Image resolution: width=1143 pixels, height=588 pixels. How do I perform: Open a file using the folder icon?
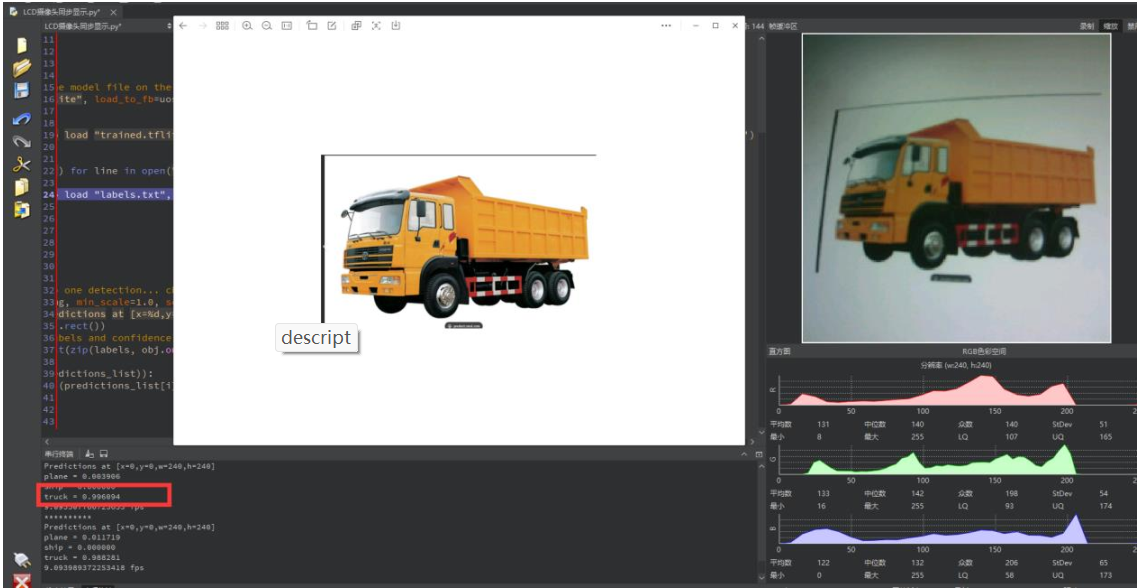[x=22, y=68]
